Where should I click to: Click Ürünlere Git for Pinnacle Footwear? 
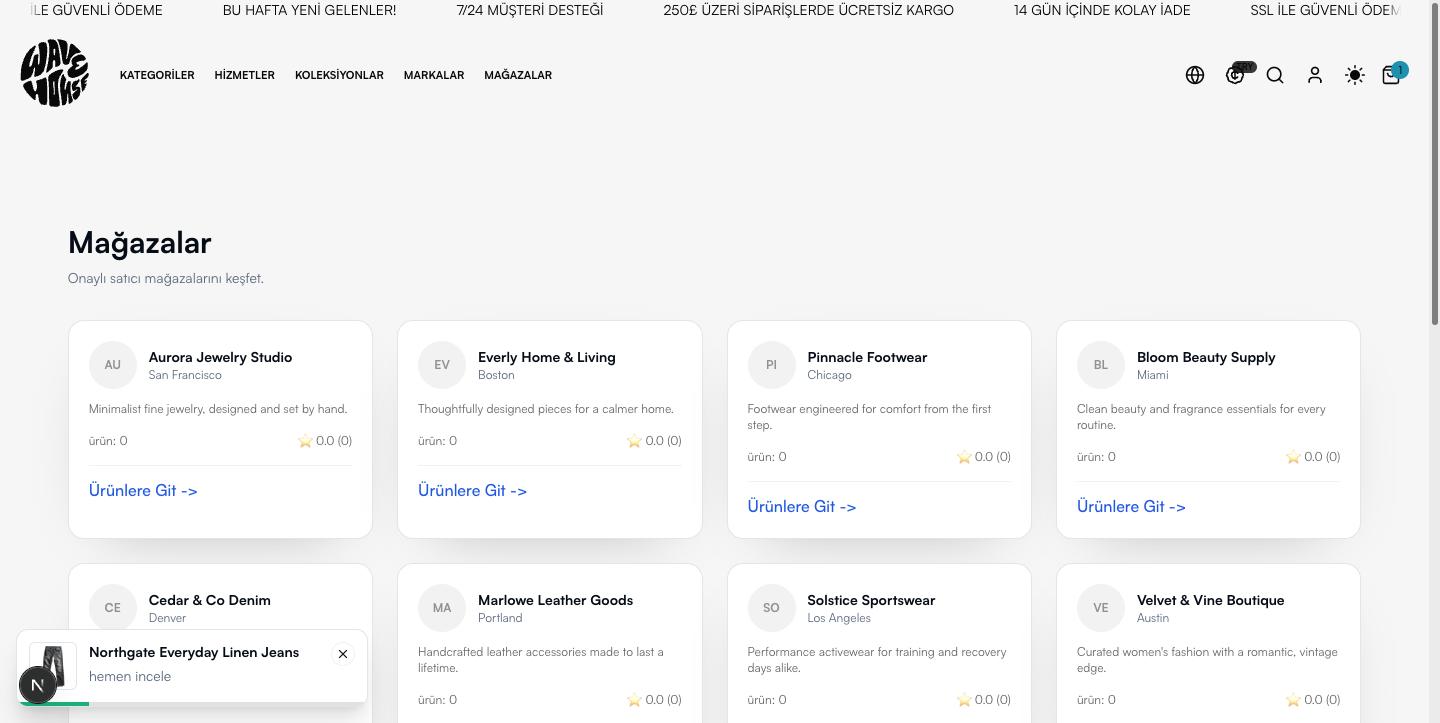click(802, 506)
